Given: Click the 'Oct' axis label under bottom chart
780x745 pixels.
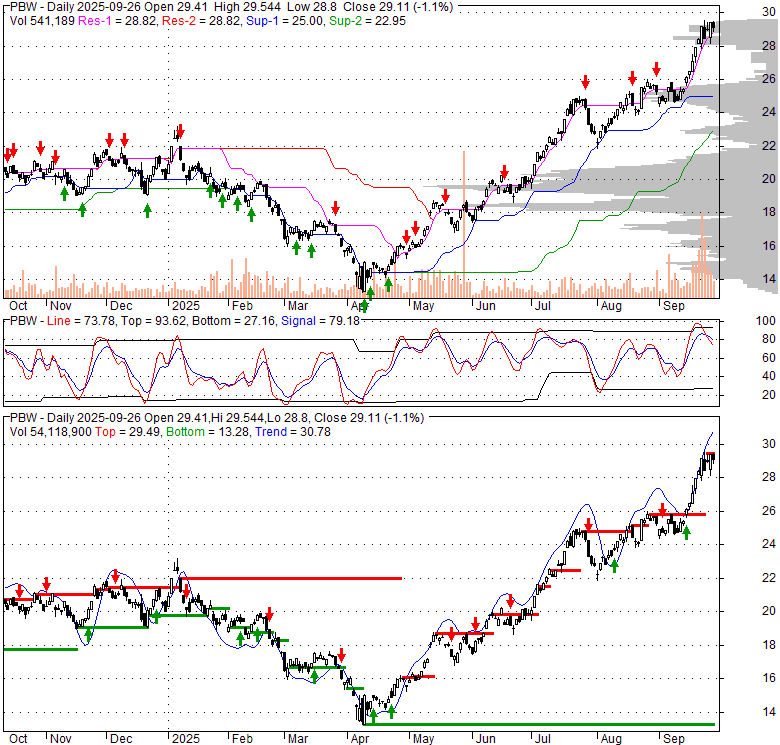Looking at the screenshot, I should pyautogui.click(x=18, y=739).
